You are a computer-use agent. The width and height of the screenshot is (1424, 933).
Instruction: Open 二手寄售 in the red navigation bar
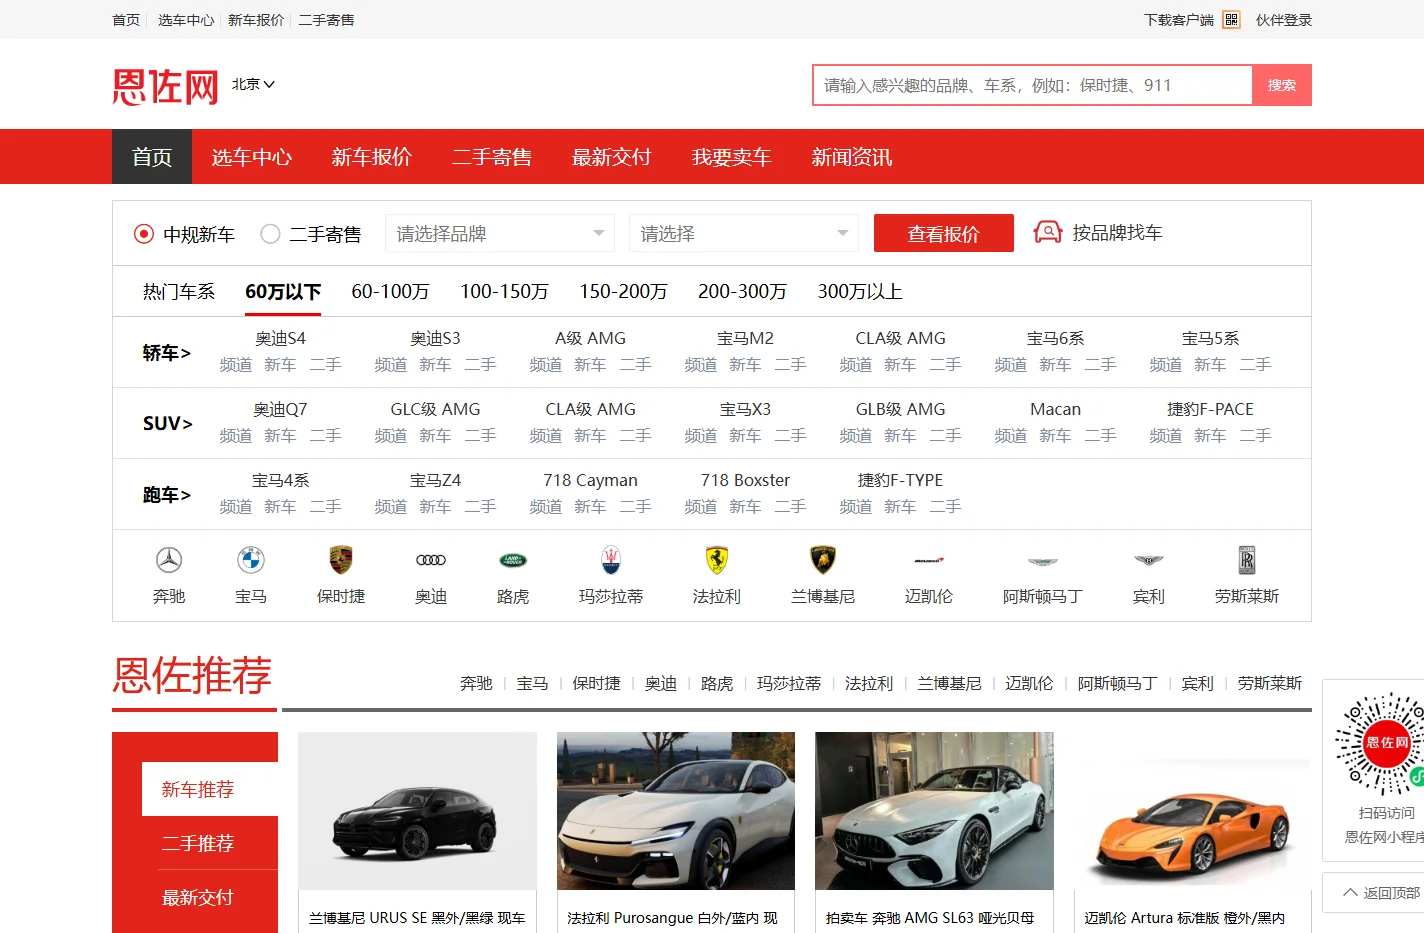pos(492,157)
